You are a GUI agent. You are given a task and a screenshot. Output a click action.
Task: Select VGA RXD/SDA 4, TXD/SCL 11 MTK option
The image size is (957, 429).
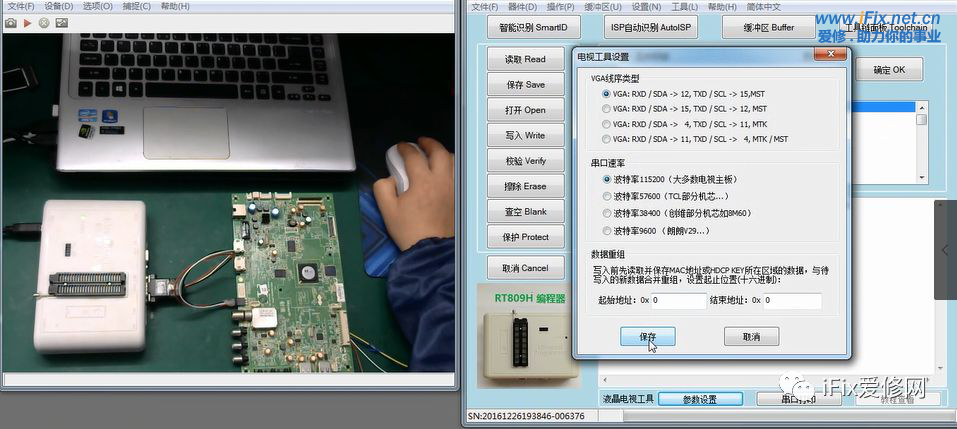pyautogui.click(x=606, y=124)
